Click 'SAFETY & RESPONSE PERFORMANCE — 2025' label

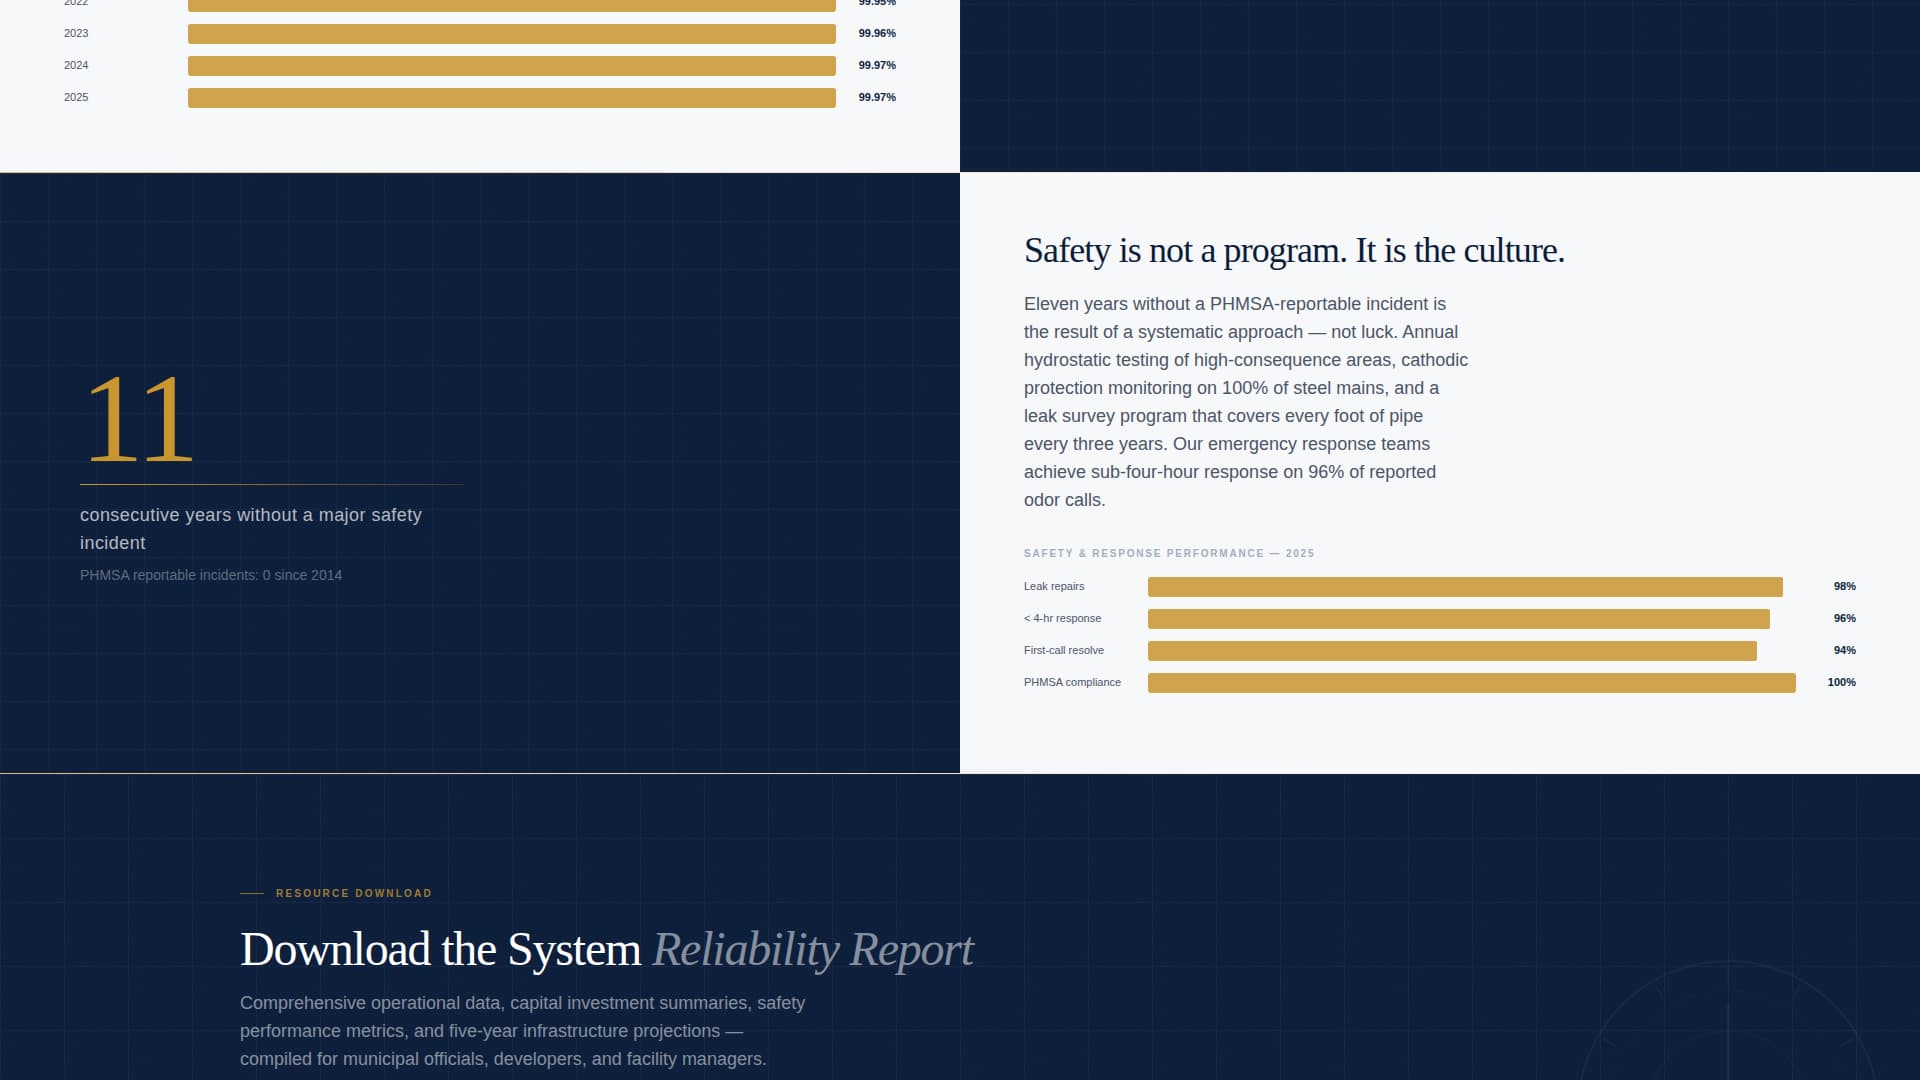click(1169, 553)
